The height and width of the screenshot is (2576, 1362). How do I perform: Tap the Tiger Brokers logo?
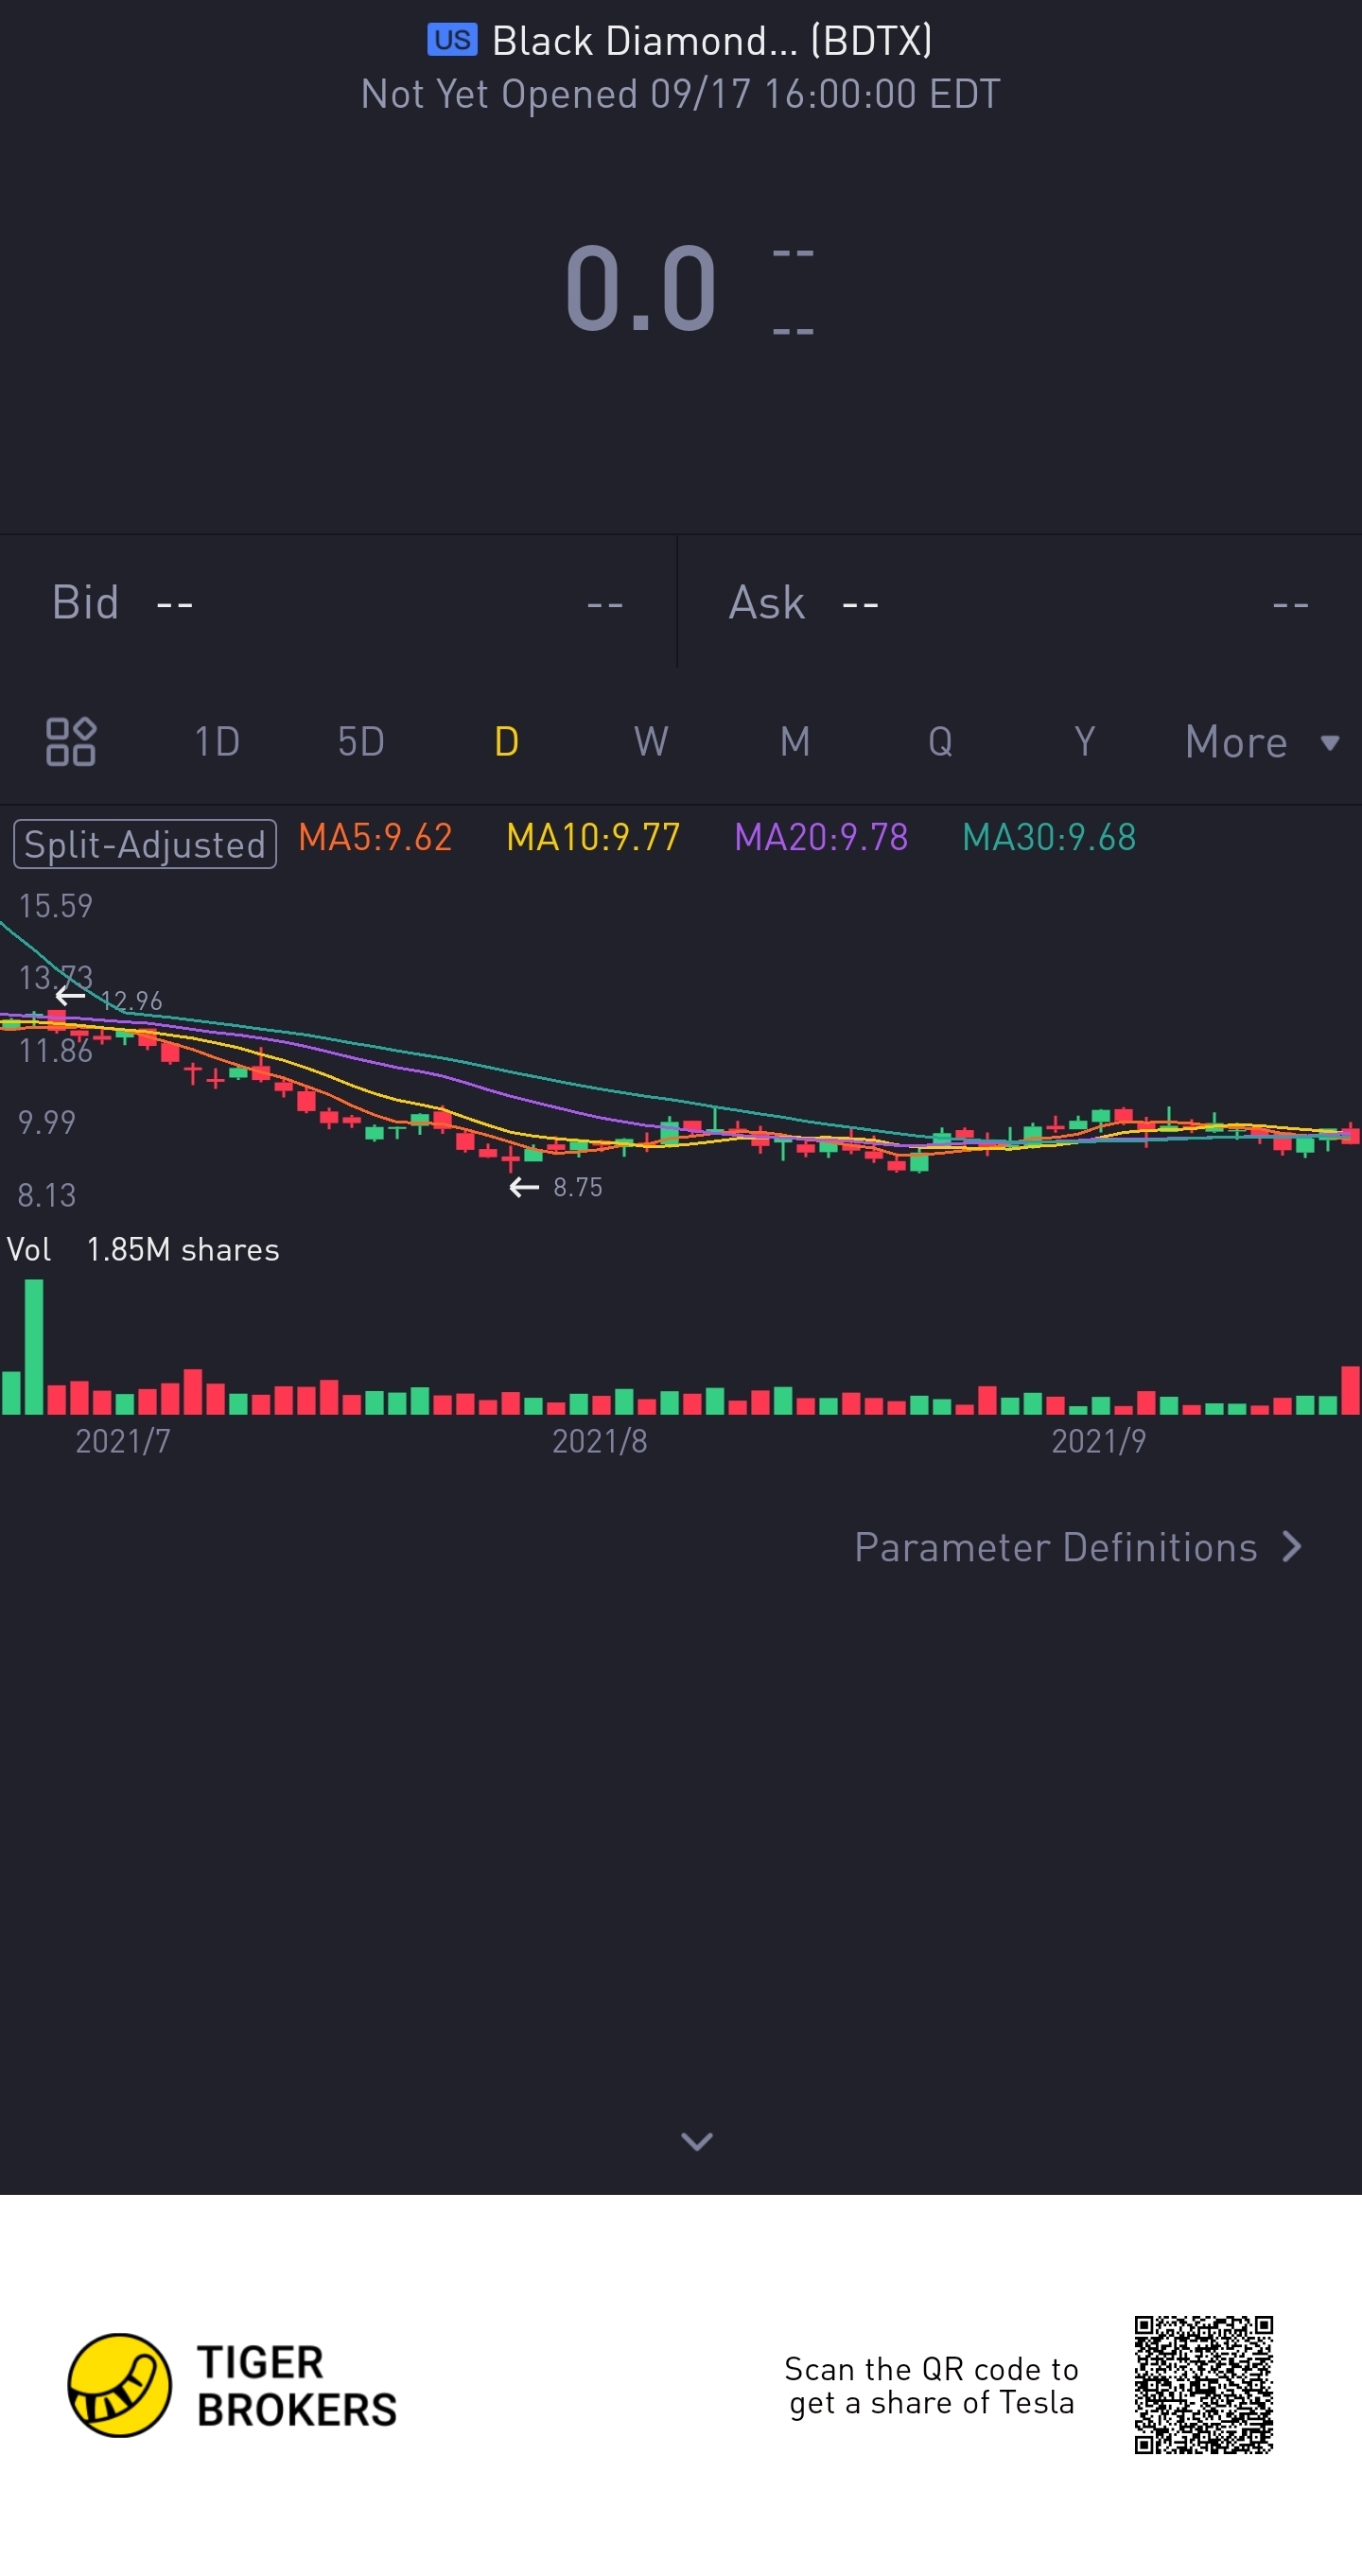pyautogui.click(x=232, y=2385)
